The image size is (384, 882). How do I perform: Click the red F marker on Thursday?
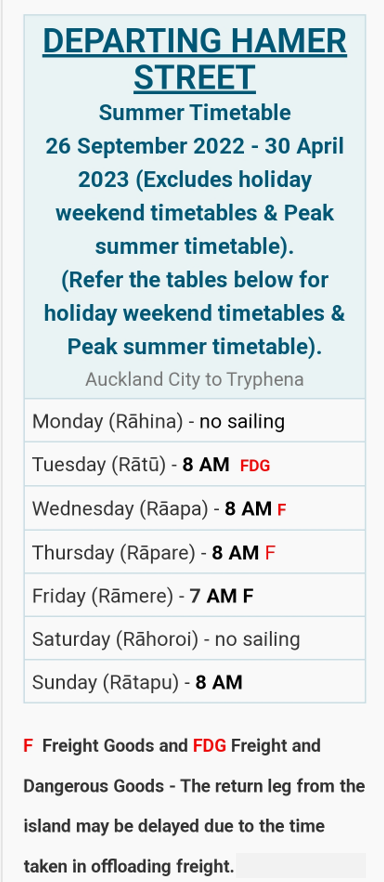pyautogui.click(x=270, y=553)
